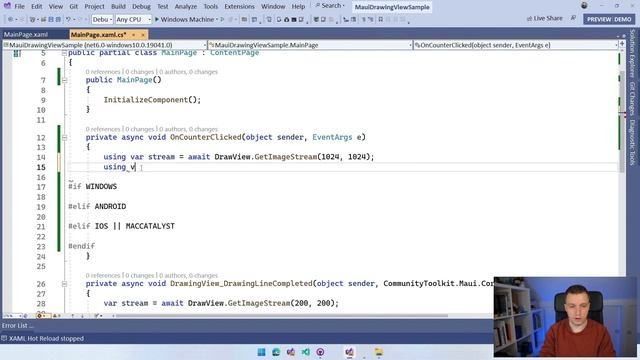640x360 pixels.
Task: Open the MauiDrawingViewSample project navigation dropdown
Action: (x=104, y=45)
